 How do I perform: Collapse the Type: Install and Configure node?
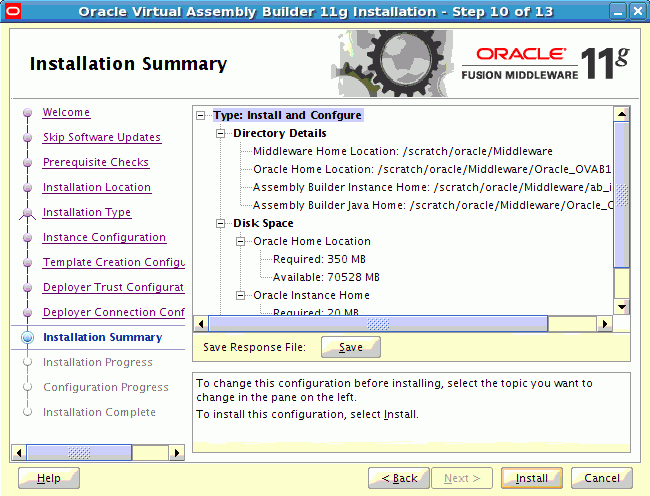click(201, 115)
